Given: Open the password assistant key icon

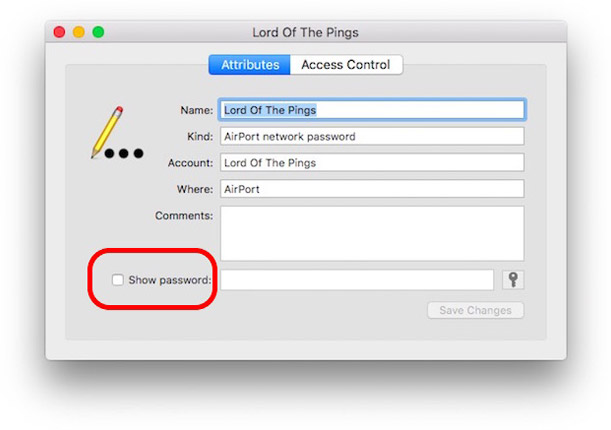Looking at the screenshot, I should (x=513, y=280).
